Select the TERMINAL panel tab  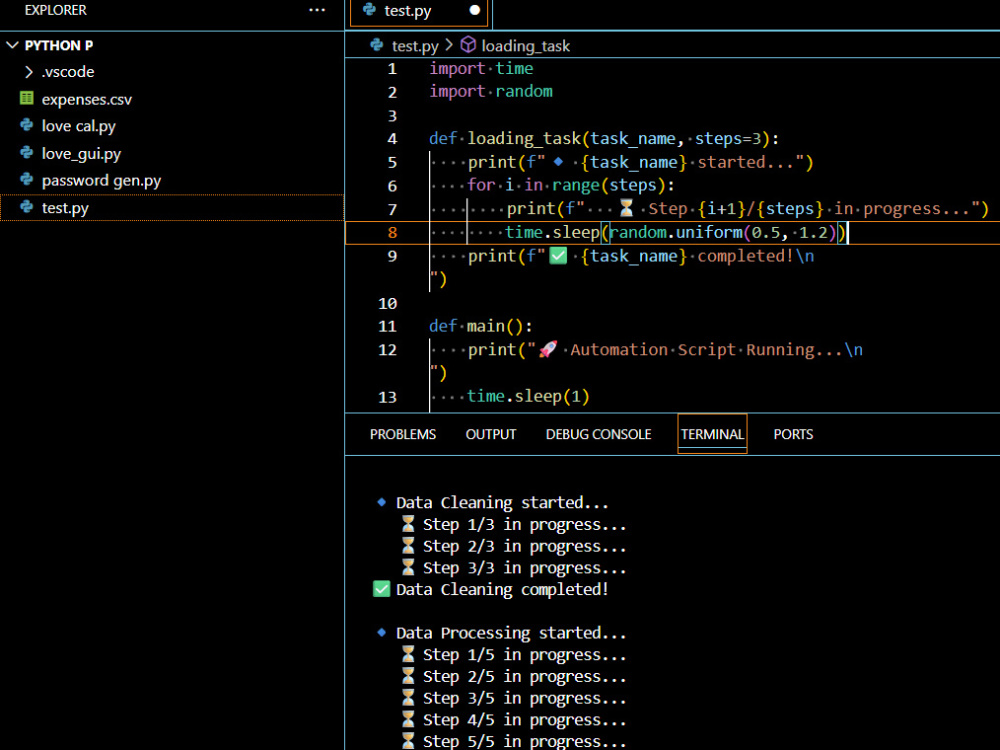click(x=712, y=434)
